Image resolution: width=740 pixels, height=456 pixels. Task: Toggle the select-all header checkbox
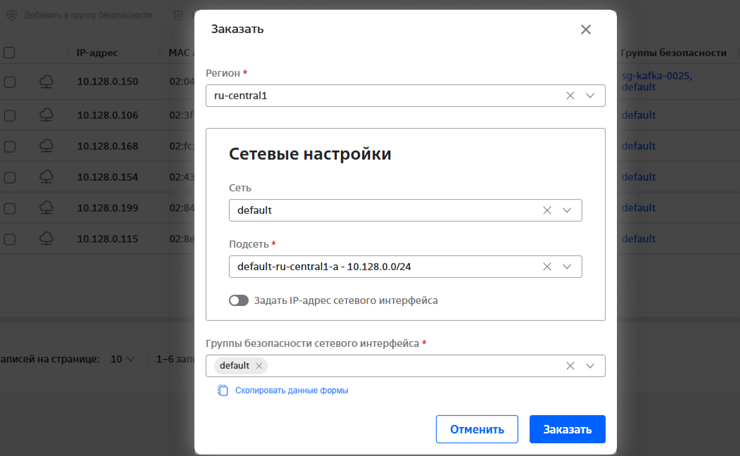pos(10,52)
